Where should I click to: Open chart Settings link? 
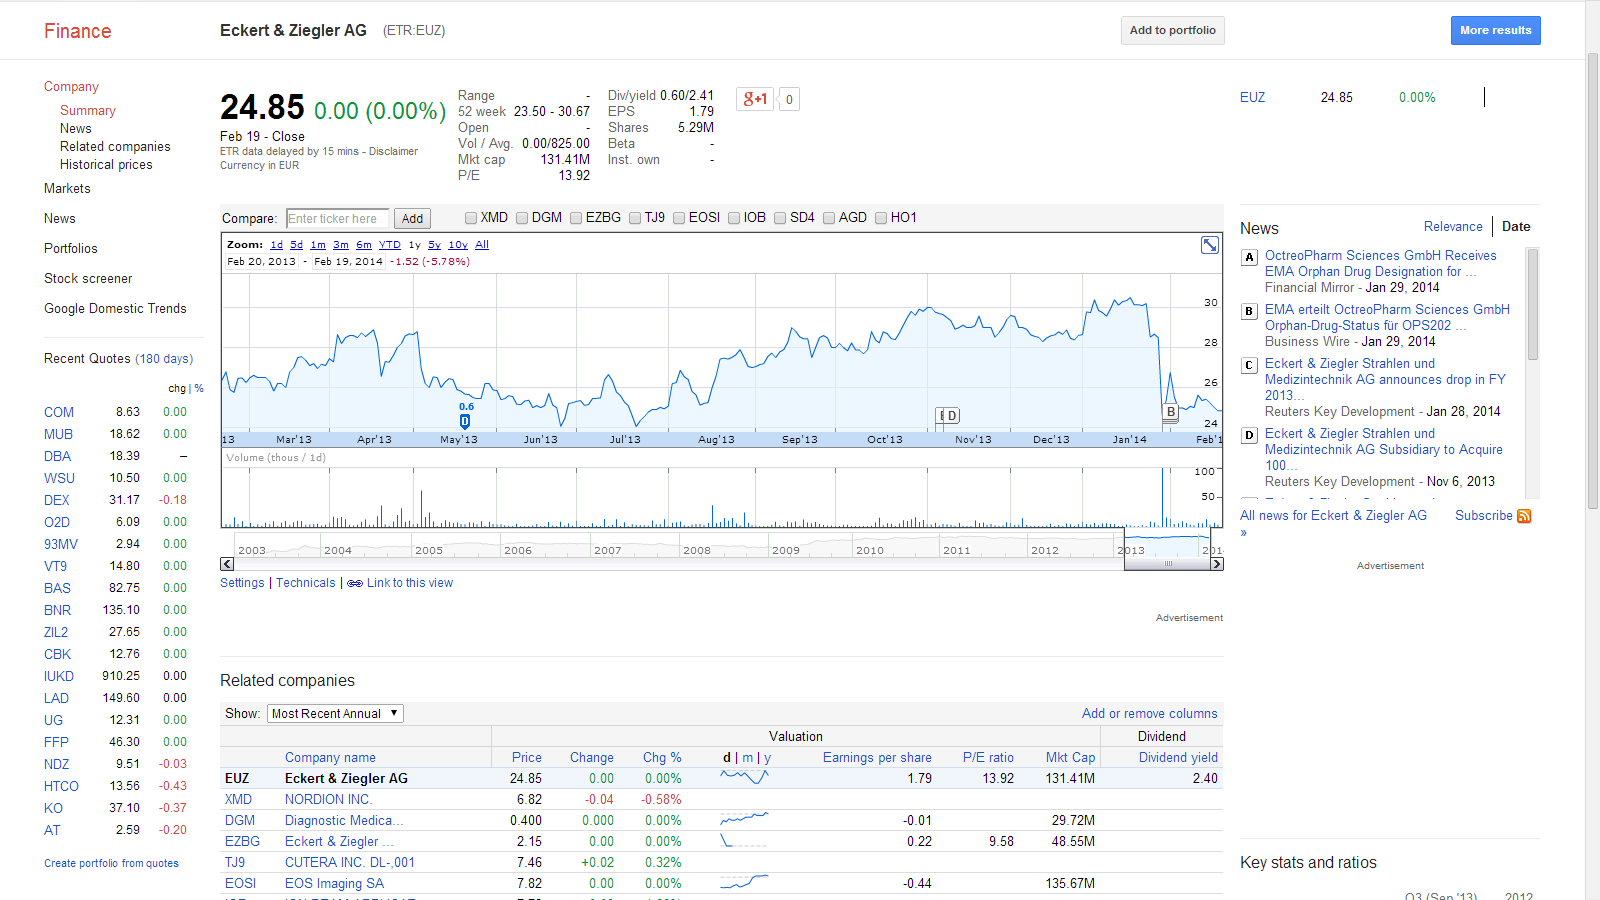tap(242, 583)
